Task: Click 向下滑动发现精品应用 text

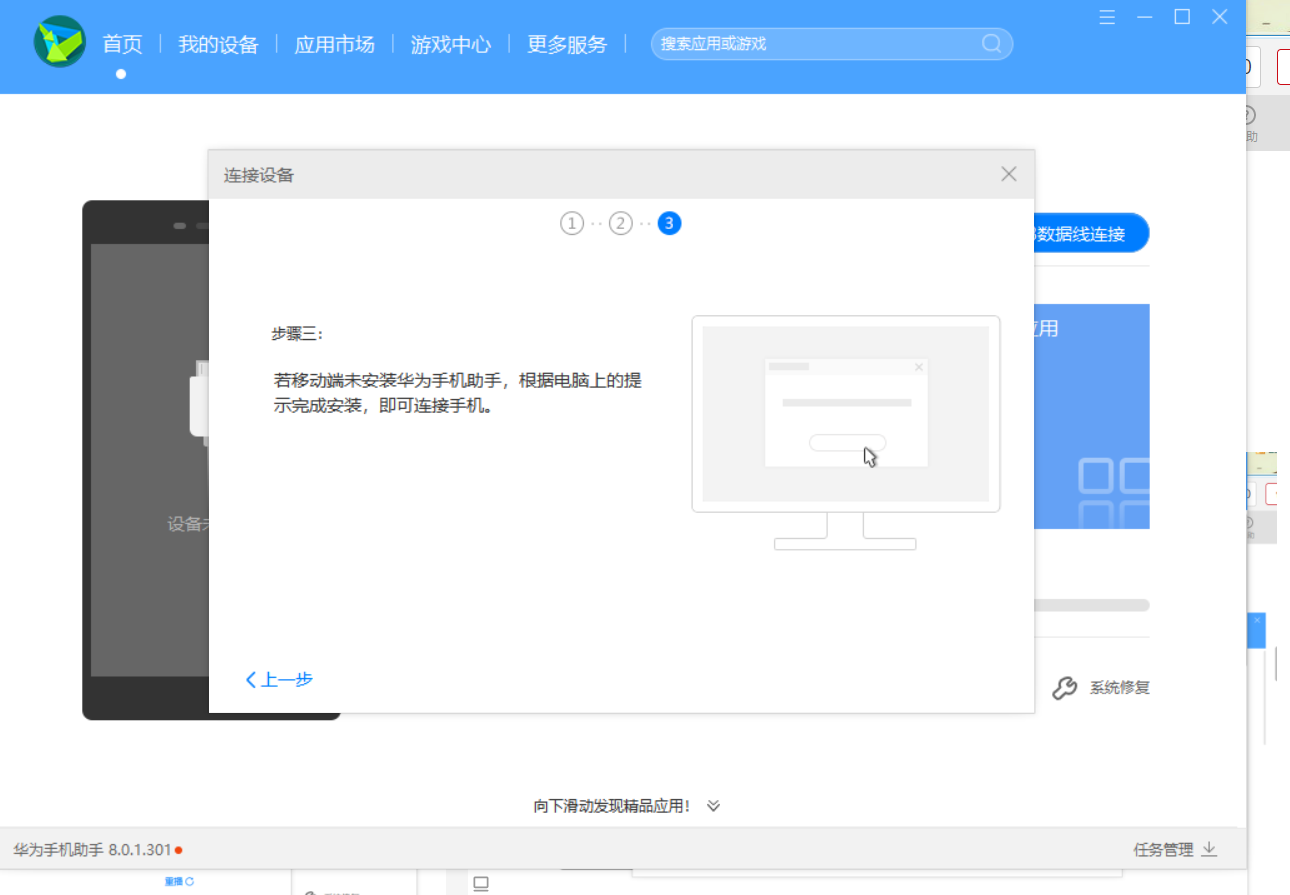Action: tap(612, 806)
